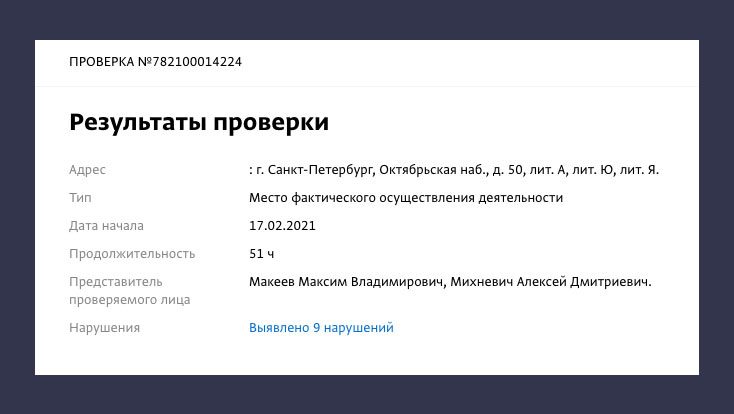The height and width of the screenshot is (414, 734).
Task: Click the word "ПРОВЕРКА" in the header
Action: [101, 62]
